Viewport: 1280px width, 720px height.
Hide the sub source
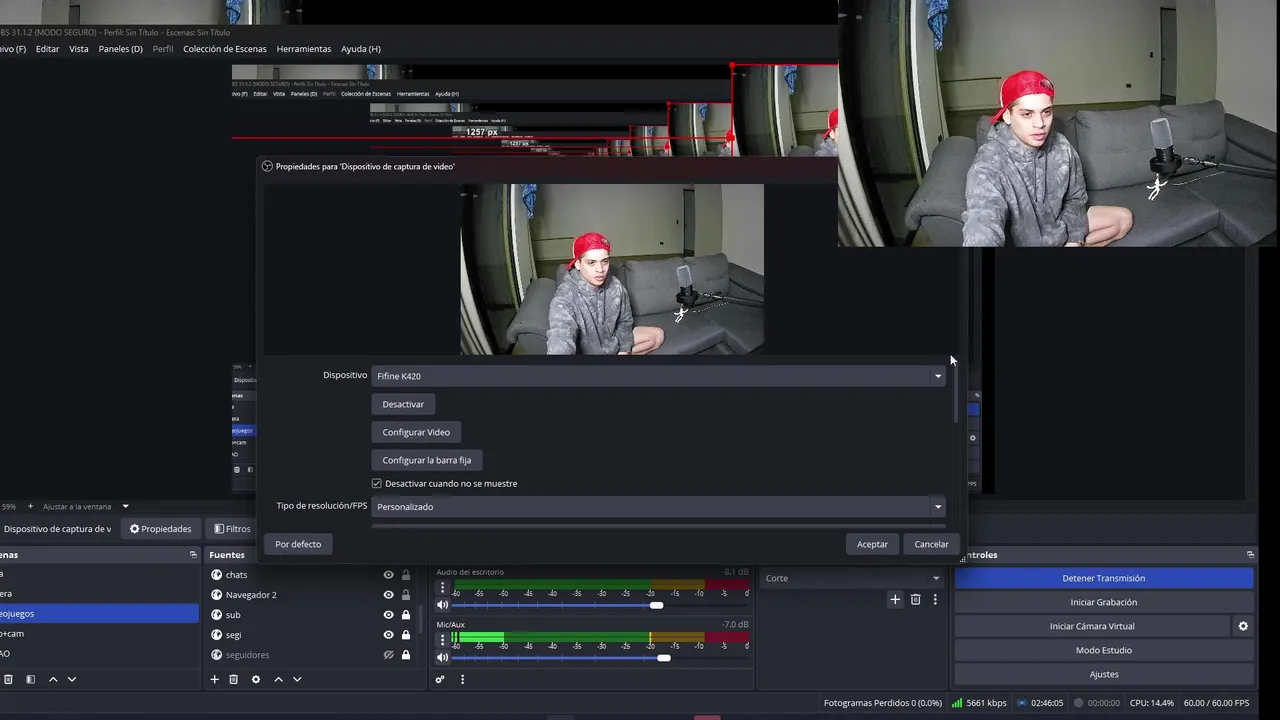click(x=389, y=615)
